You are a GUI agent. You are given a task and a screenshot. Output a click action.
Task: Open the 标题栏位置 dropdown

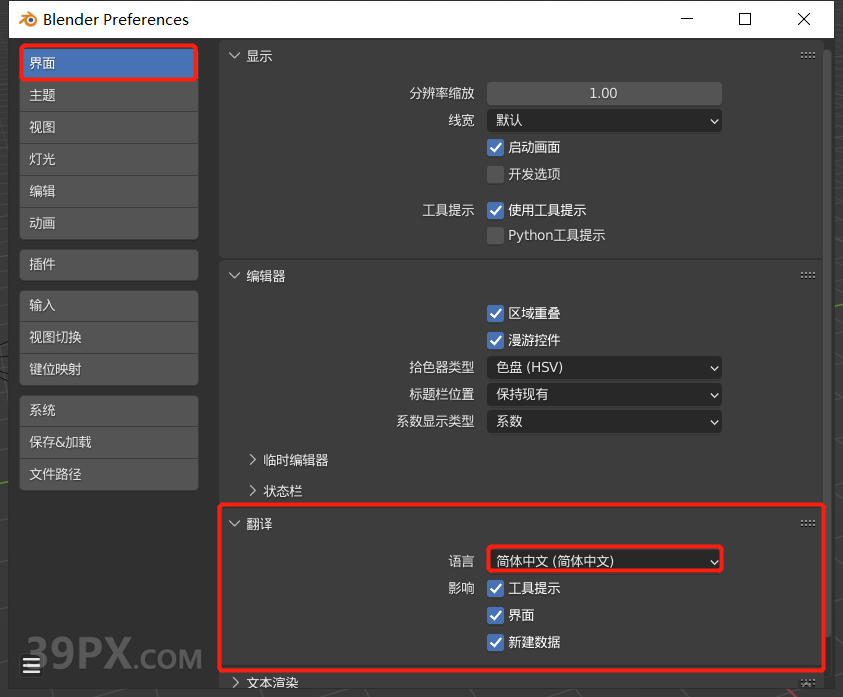pos(604,394)
